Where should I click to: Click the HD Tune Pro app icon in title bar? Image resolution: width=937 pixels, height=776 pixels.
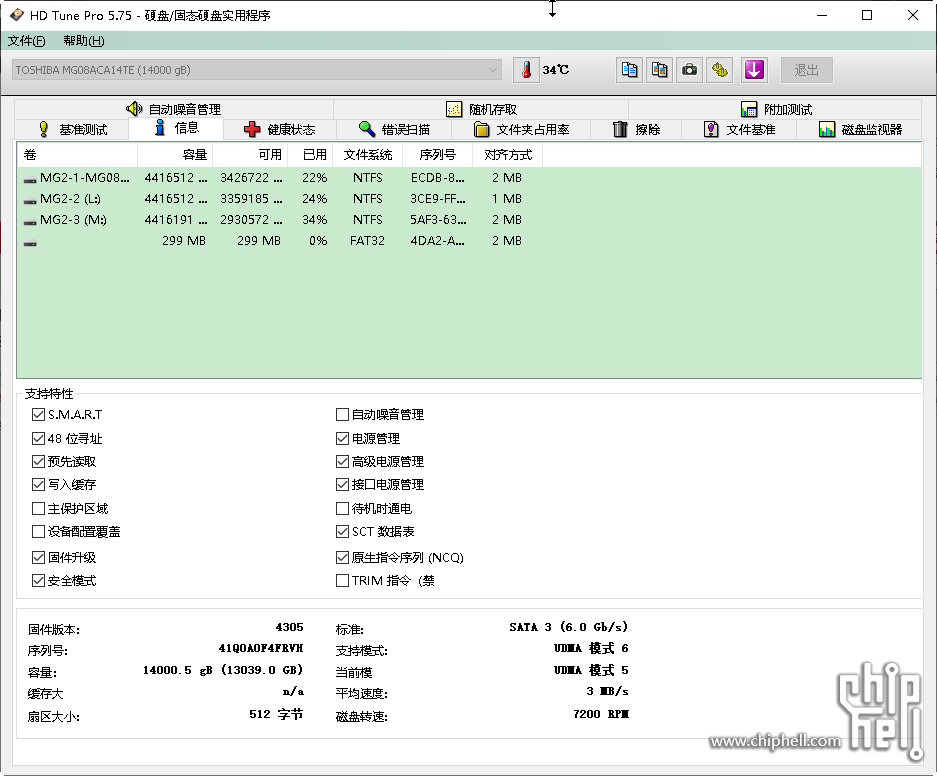tap(17, 15)
